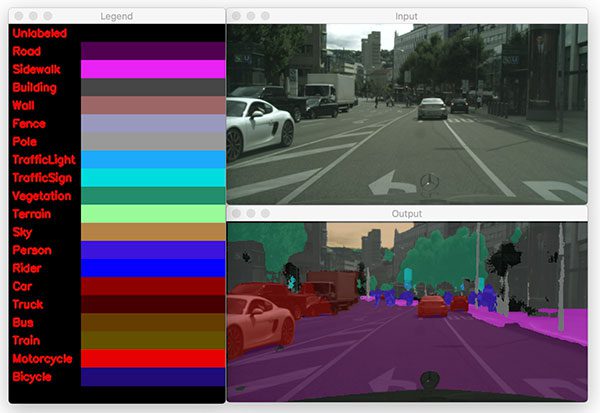Click the Output window title
Viewport: 600px width, 413px height.
pyautogui.click(x=407, y=214)
